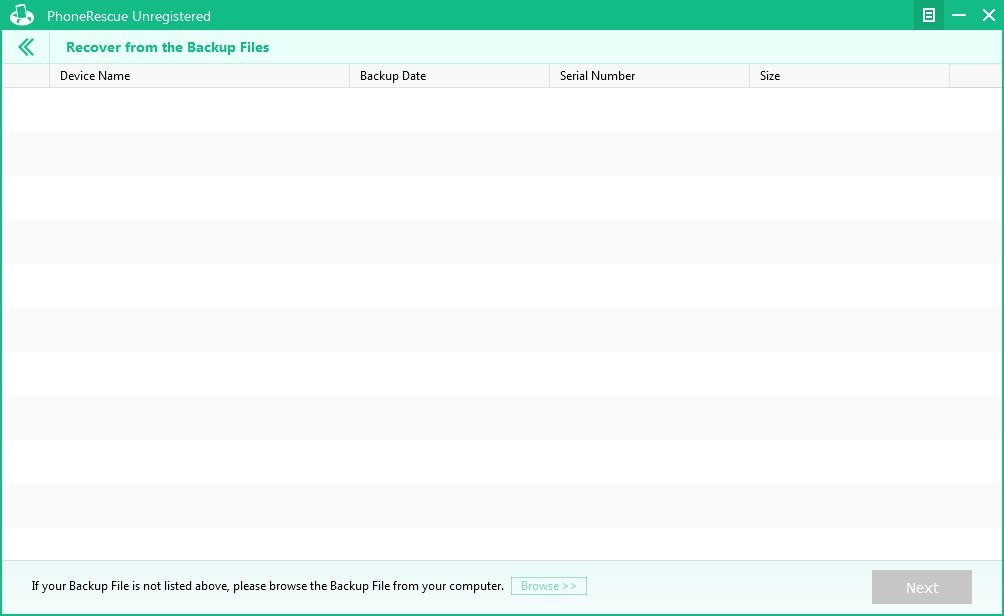Click divider between Device Name and Backup Date
Screen dimensions: 1004x616
350,76
